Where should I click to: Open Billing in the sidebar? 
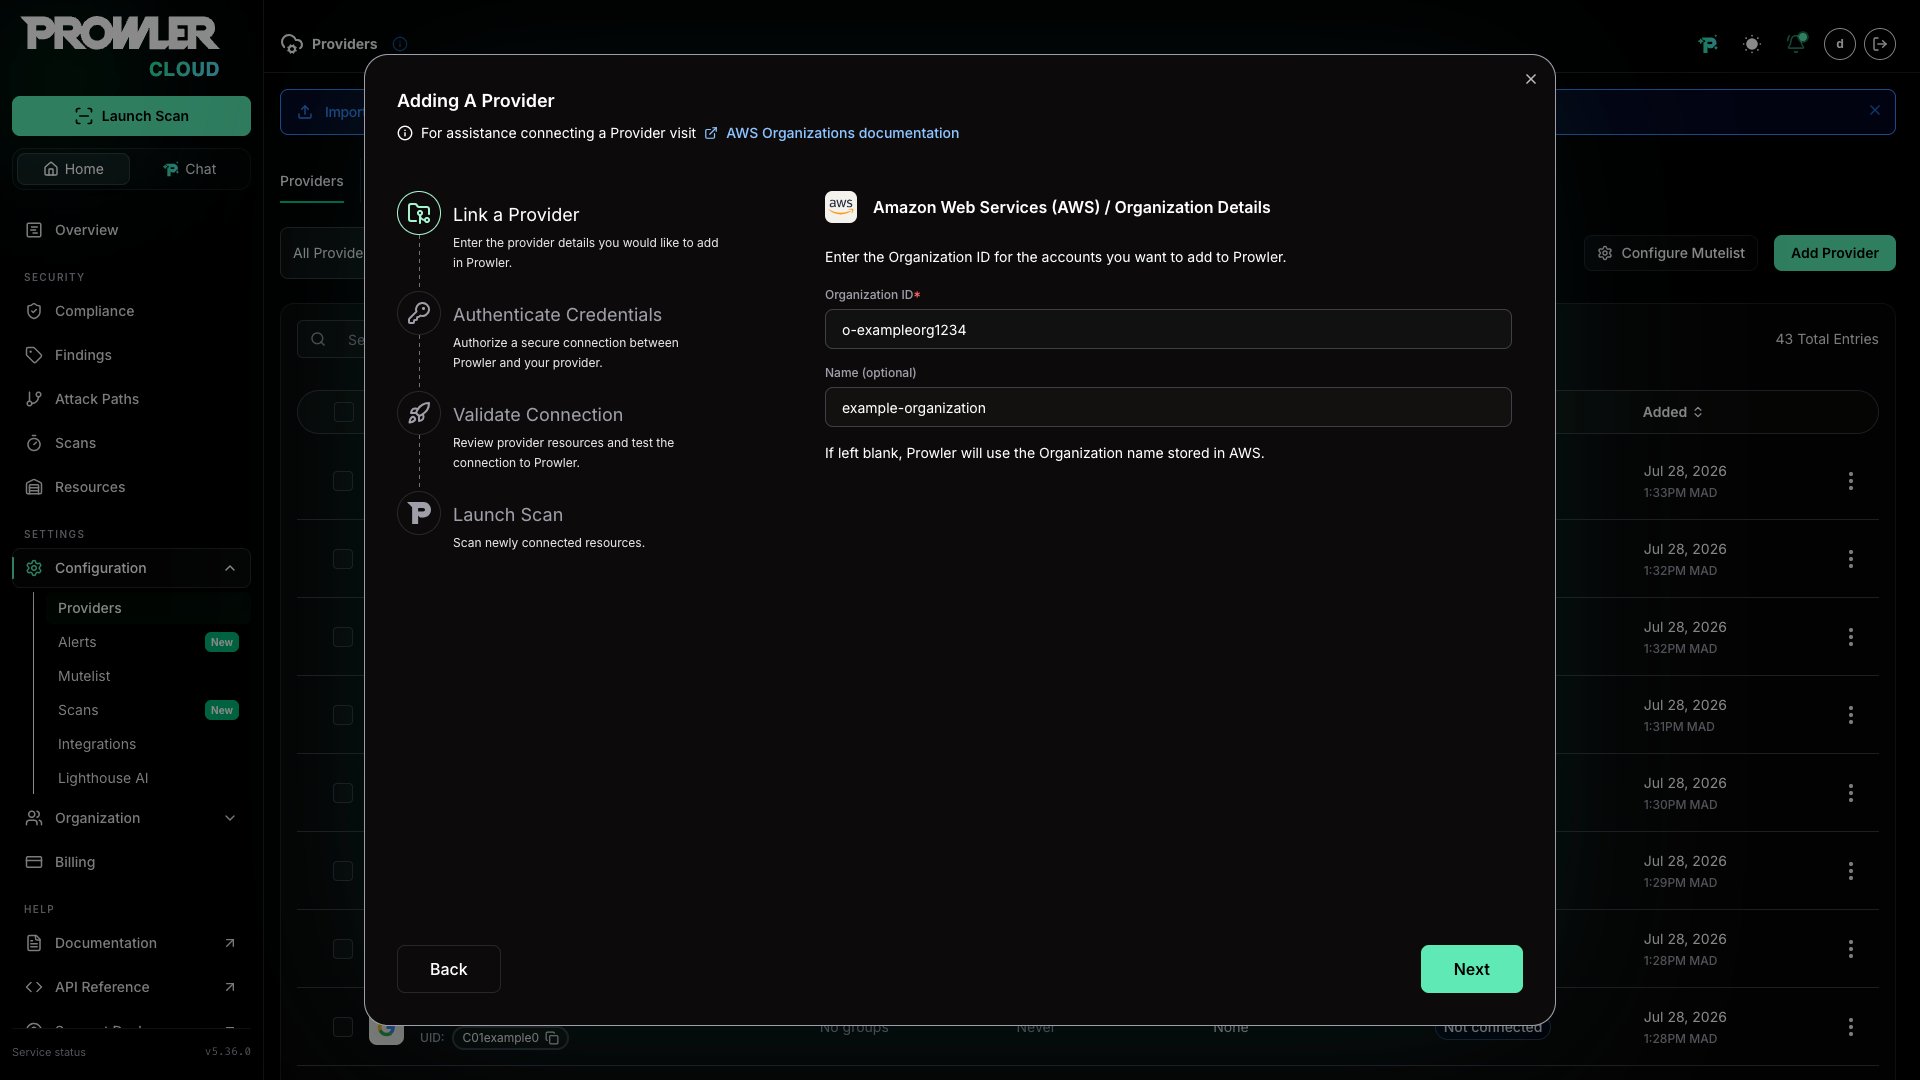pos(75,862)
